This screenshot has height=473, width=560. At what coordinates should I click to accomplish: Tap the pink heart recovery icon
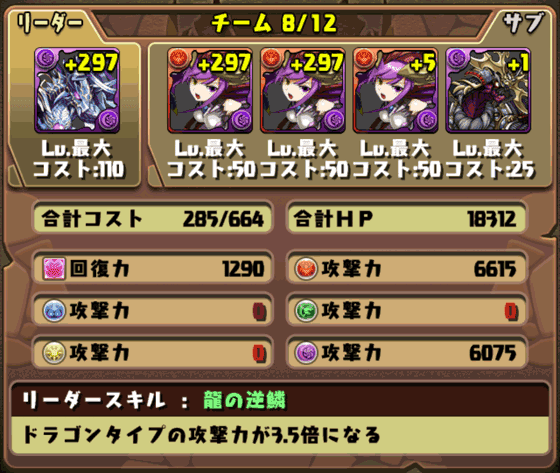pyautogui.click(x=54, y=268)
